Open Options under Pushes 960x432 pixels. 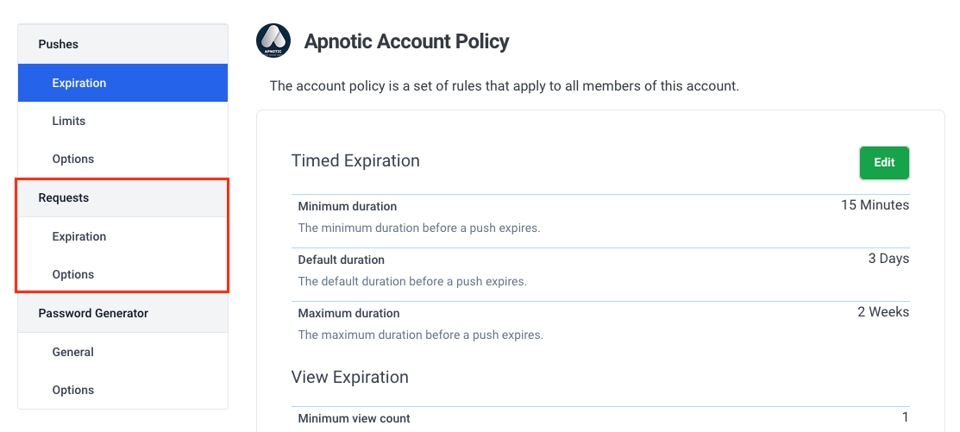pyautogui.click(x=73, y=159)
